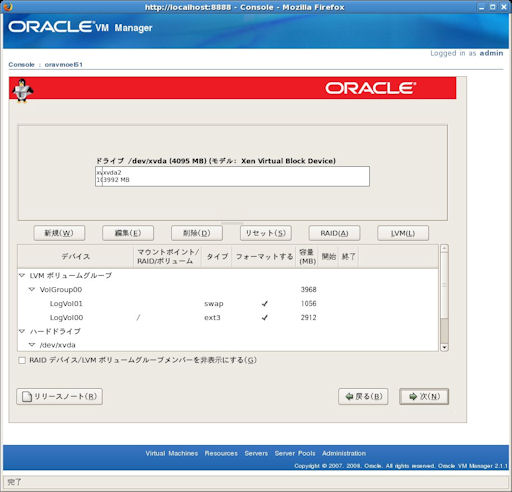
Task: Proceed with the 次(N) button
Action: click(x=424, y=396)
